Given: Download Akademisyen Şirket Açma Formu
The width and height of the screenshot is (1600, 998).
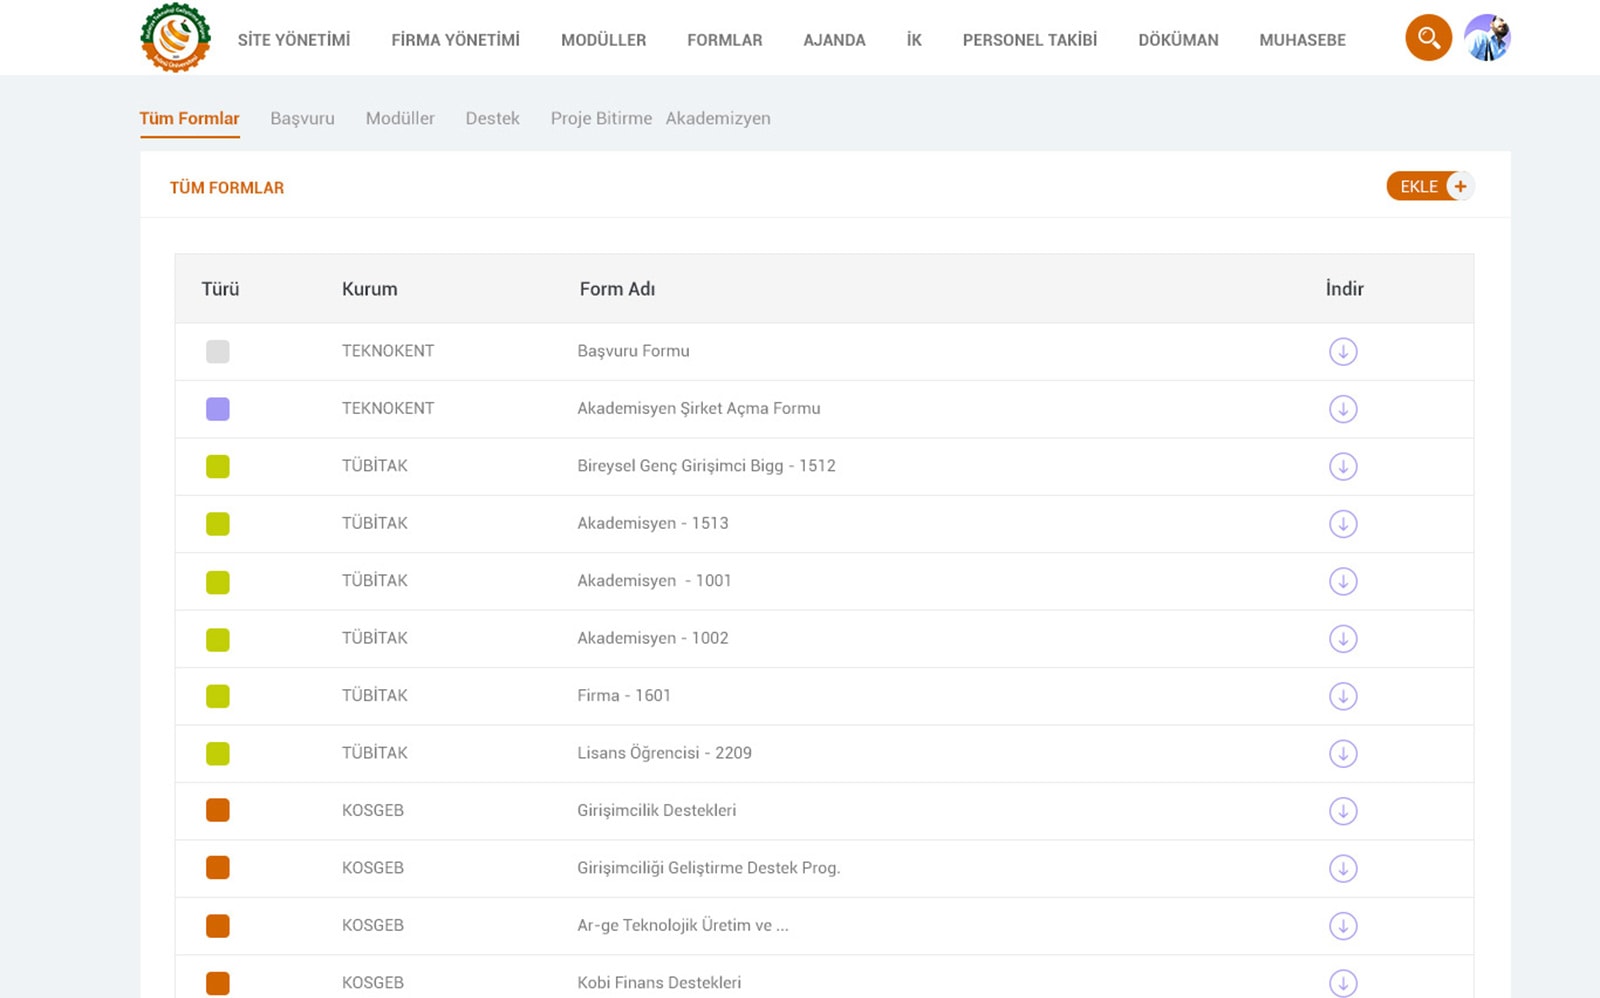Looking at the screenshot, I should [1342, 409].
